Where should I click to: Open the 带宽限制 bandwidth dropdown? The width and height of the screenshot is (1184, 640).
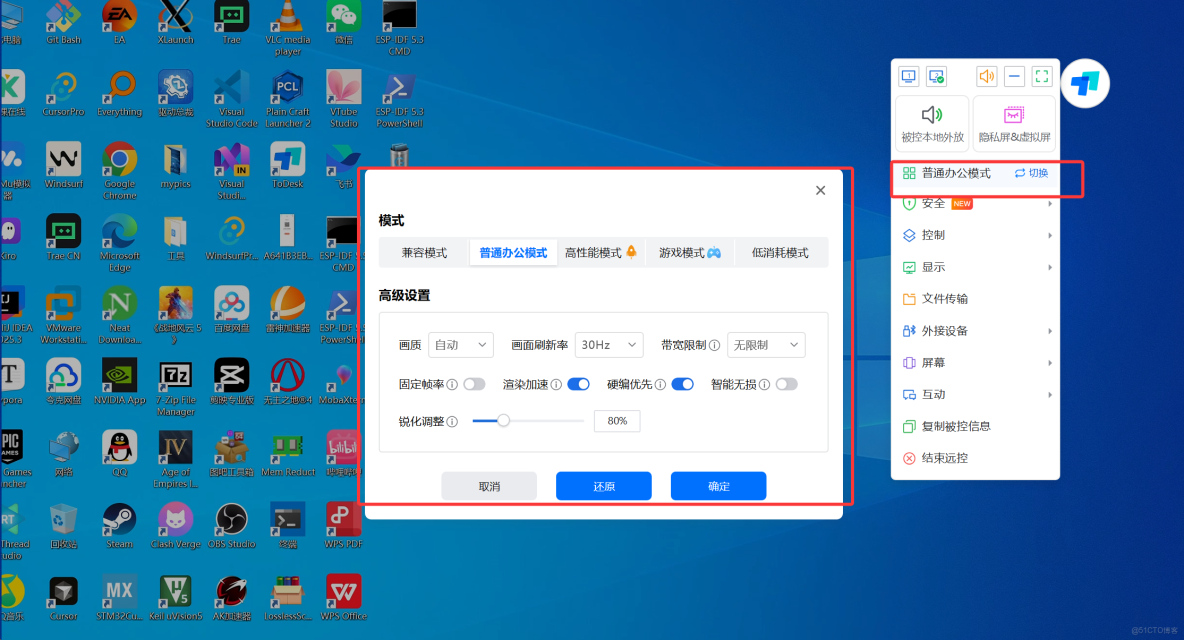click(765, 344)
